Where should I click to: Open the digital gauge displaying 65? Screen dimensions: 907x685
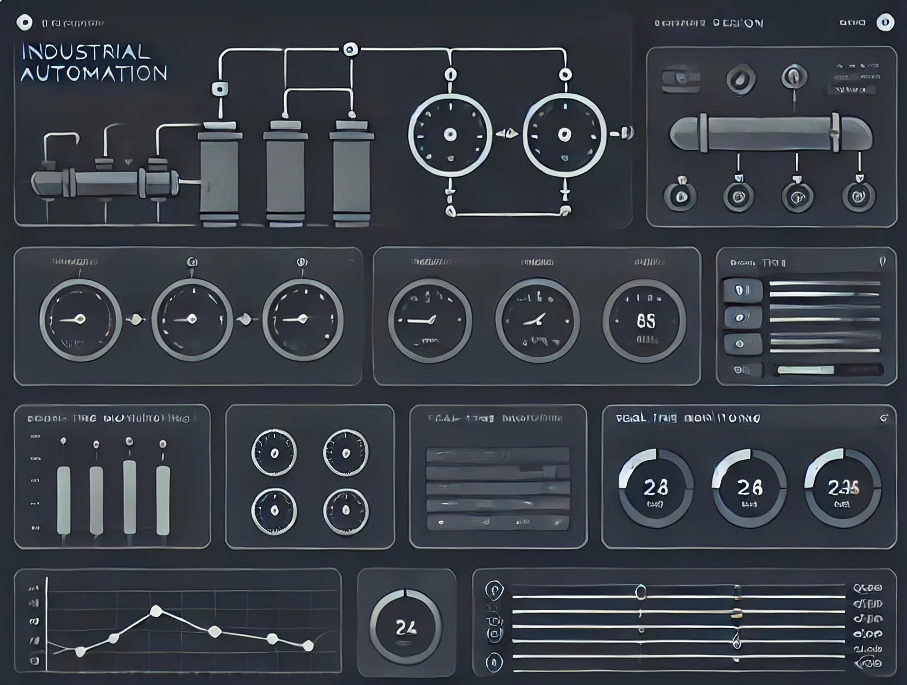click(645, 321)
